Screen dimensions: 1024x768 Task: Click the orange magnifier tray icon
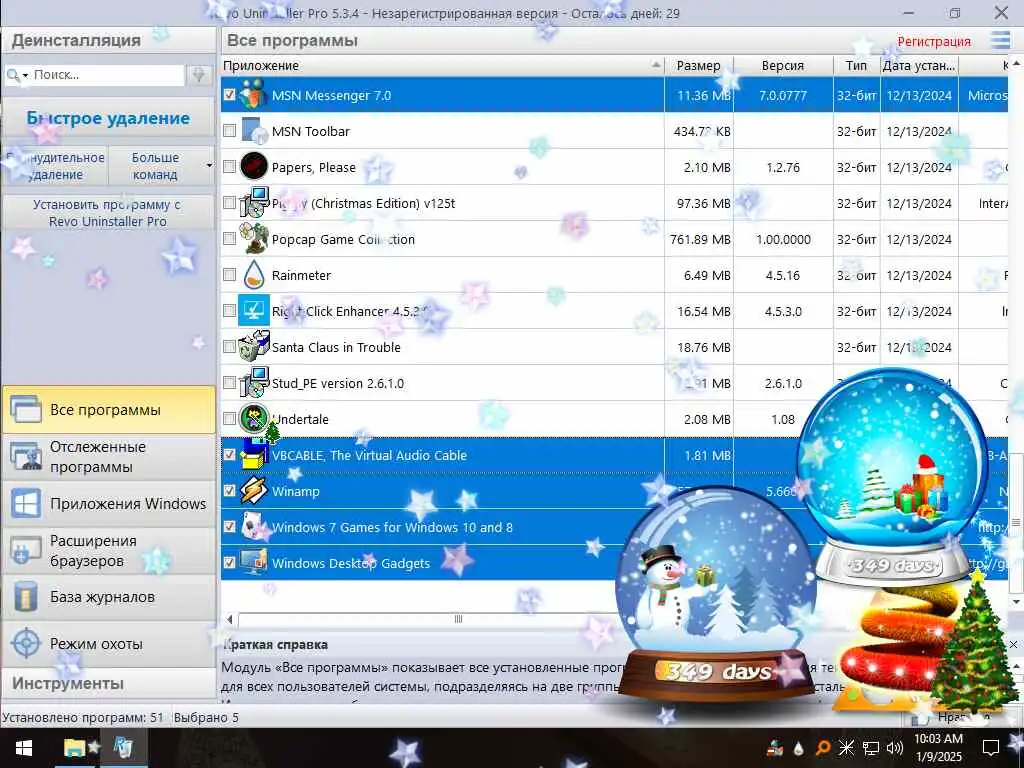click(823, 748)
